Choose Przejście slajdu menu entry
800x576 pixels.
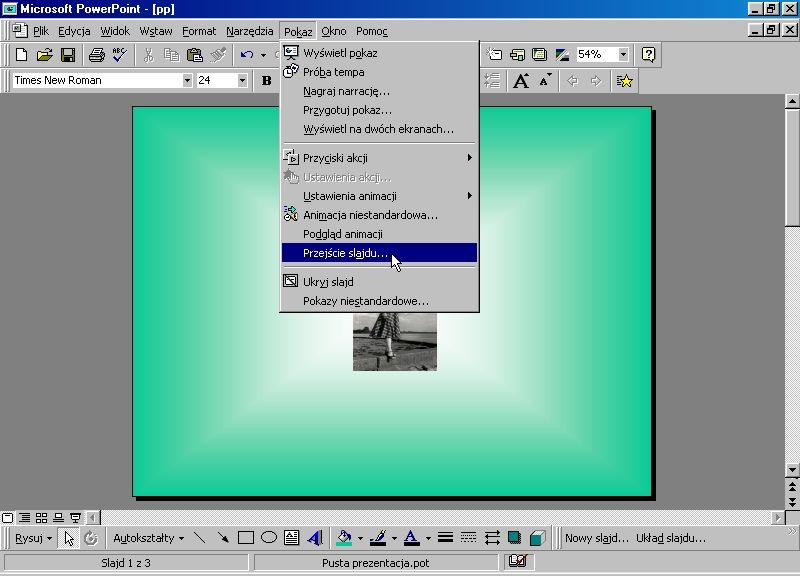pos(379,253)
